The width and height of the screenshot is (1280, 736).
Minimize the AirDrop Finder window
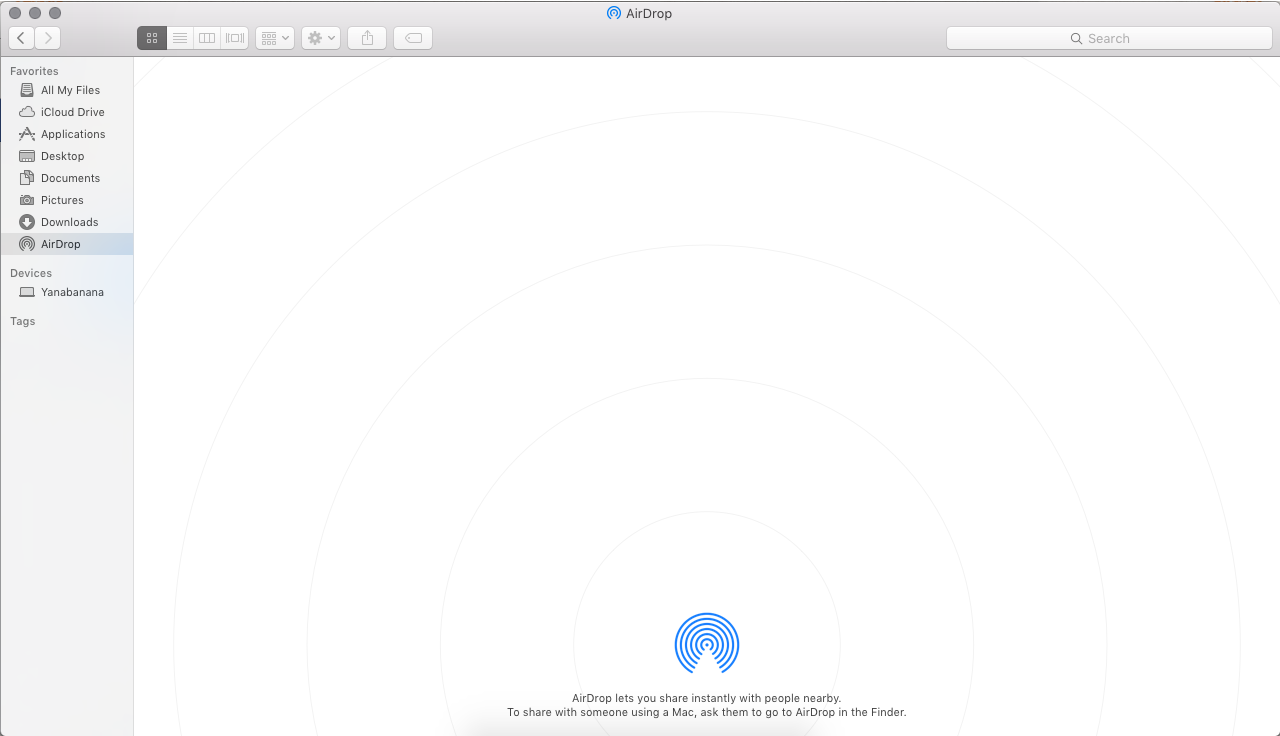click(35, 13)
